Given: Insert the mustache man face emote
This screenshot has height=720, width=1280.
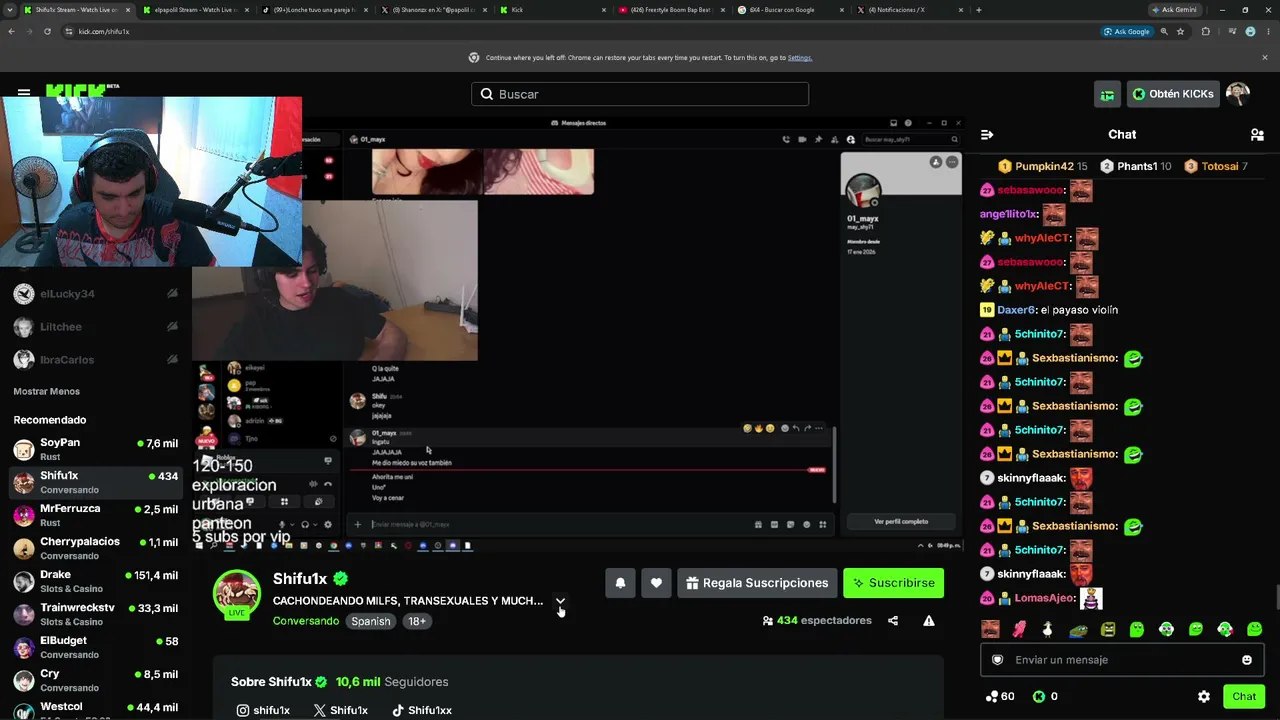Looking at the screenshot, I should pyautogui.click(x=990, y=629).
